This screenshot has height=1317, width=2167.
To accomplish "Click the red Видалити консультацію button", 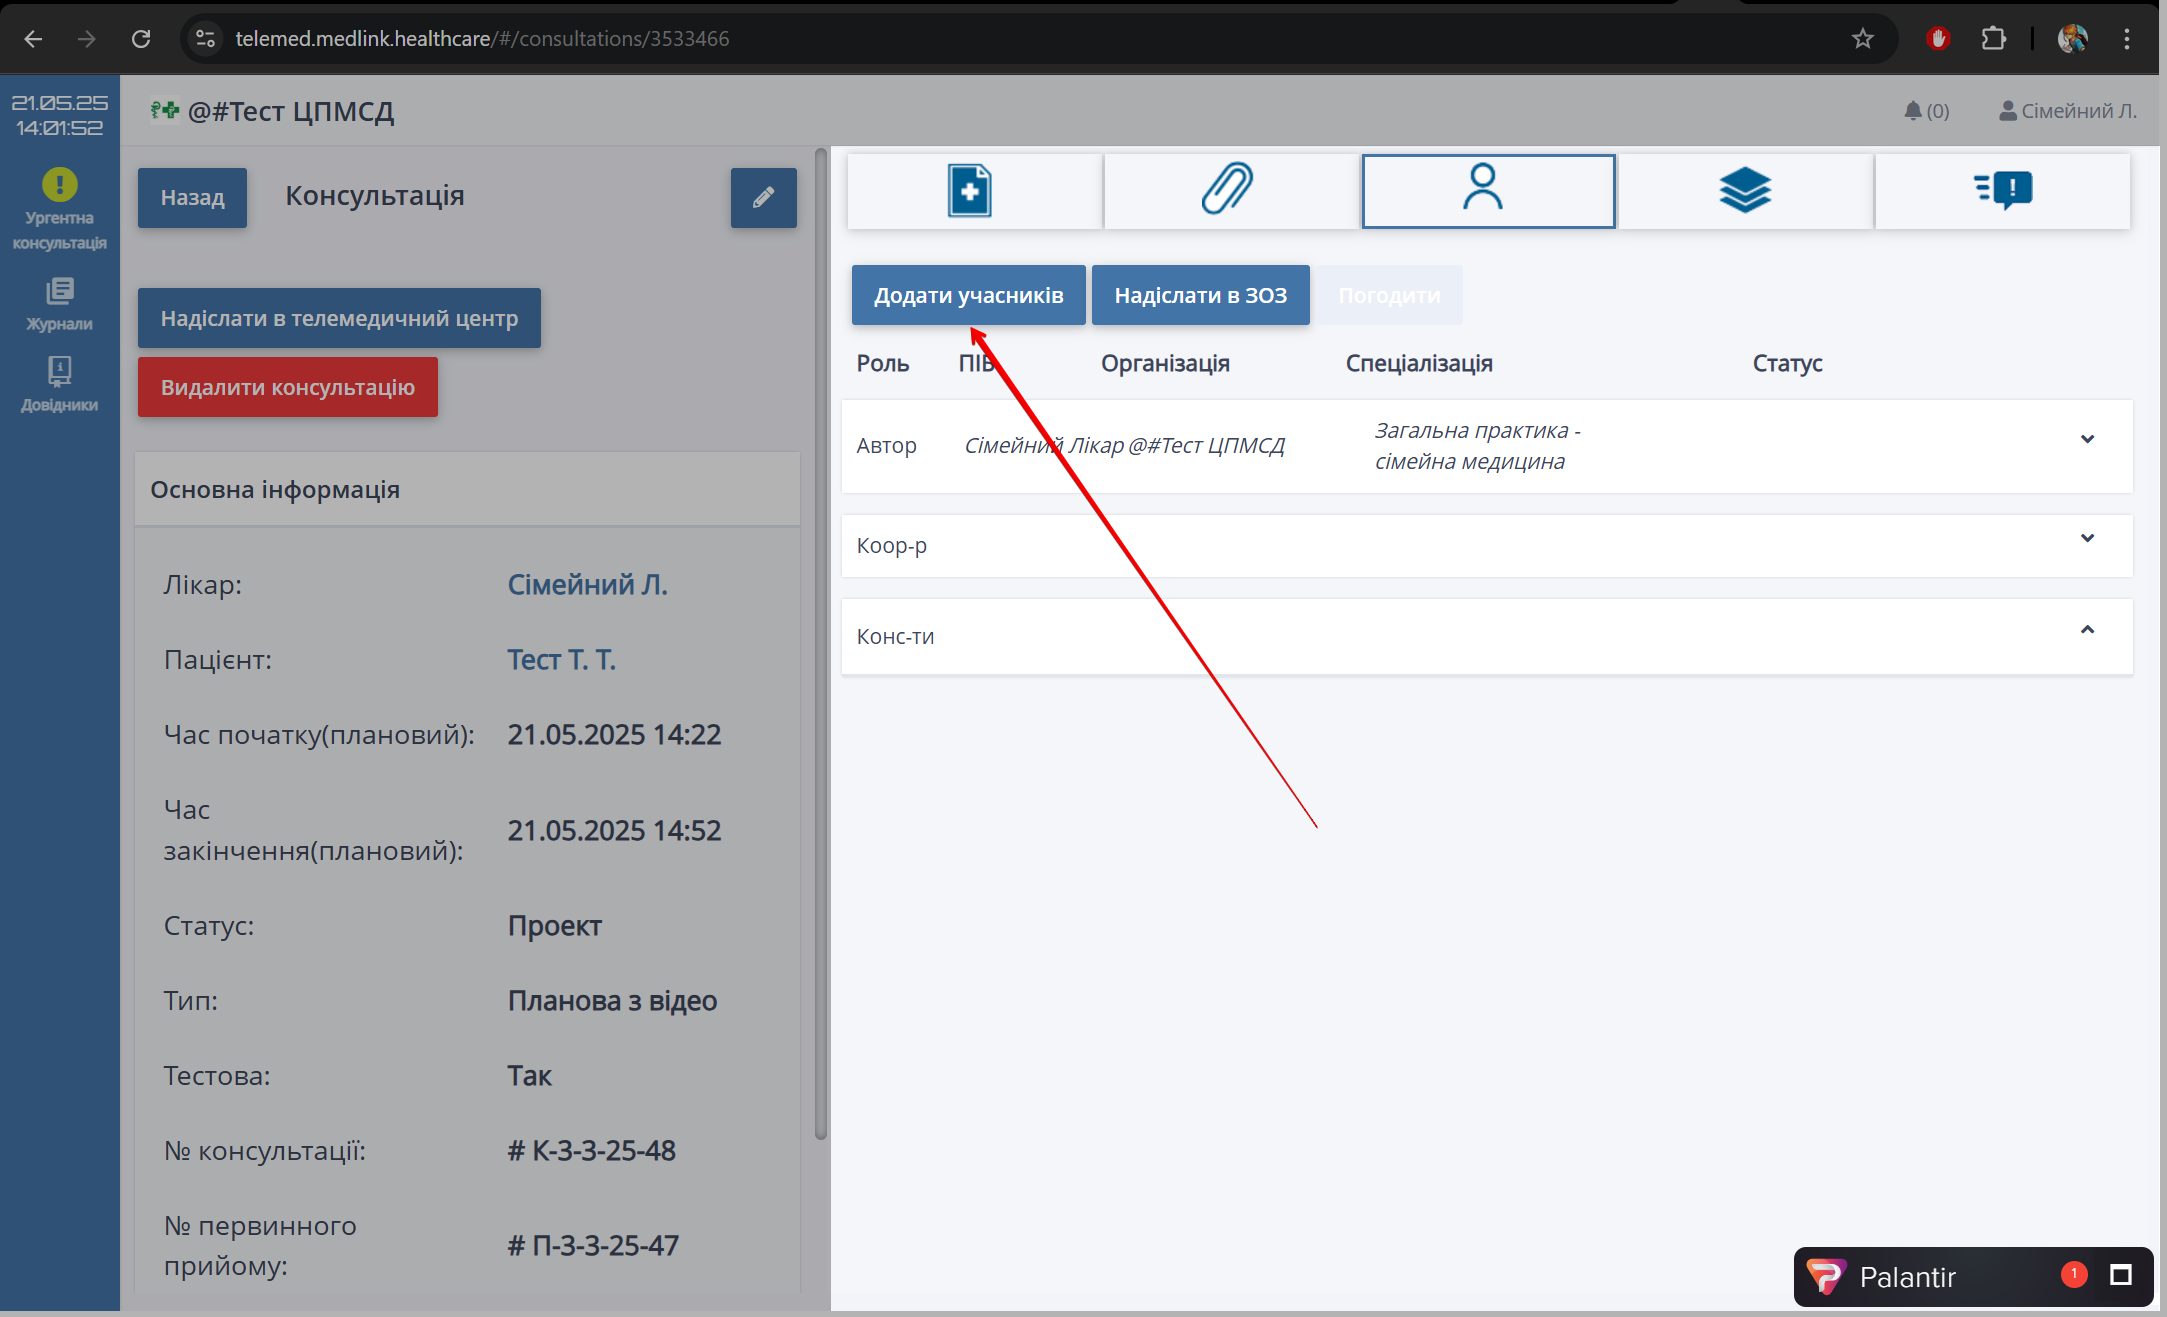I will click(287, 387).
